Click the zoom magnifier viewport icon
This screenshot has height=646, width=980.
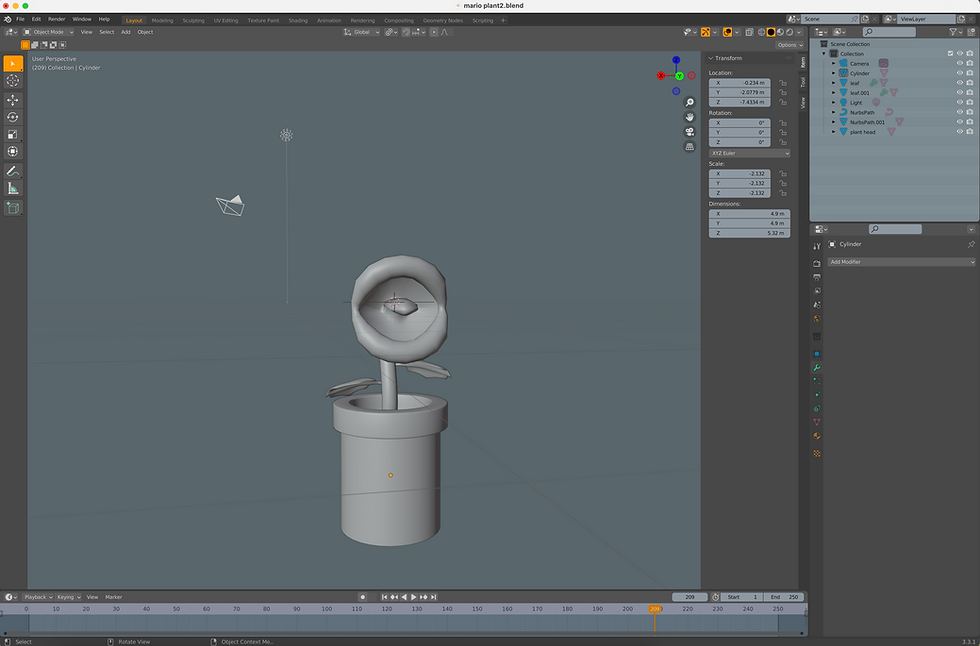tap(689, 102)
